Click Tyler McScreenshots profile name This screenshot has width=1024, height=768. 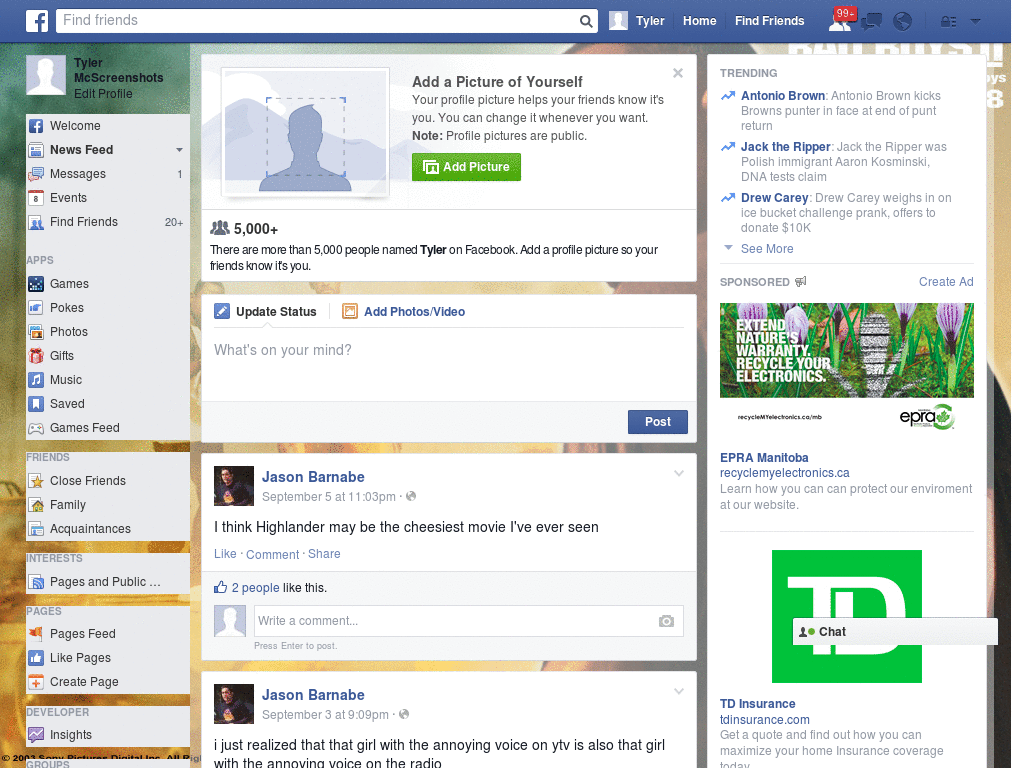click(118, 71)
